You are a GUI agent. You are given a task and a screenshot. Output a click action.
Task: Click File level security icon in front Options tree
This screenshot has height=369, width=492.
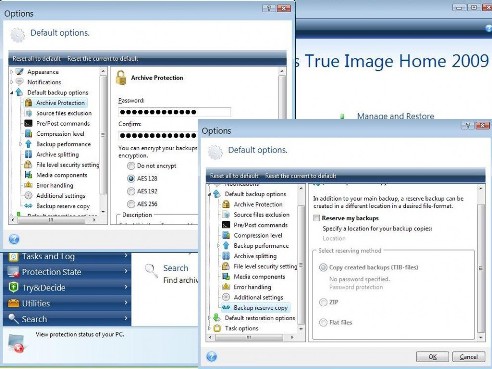(226, 266)
